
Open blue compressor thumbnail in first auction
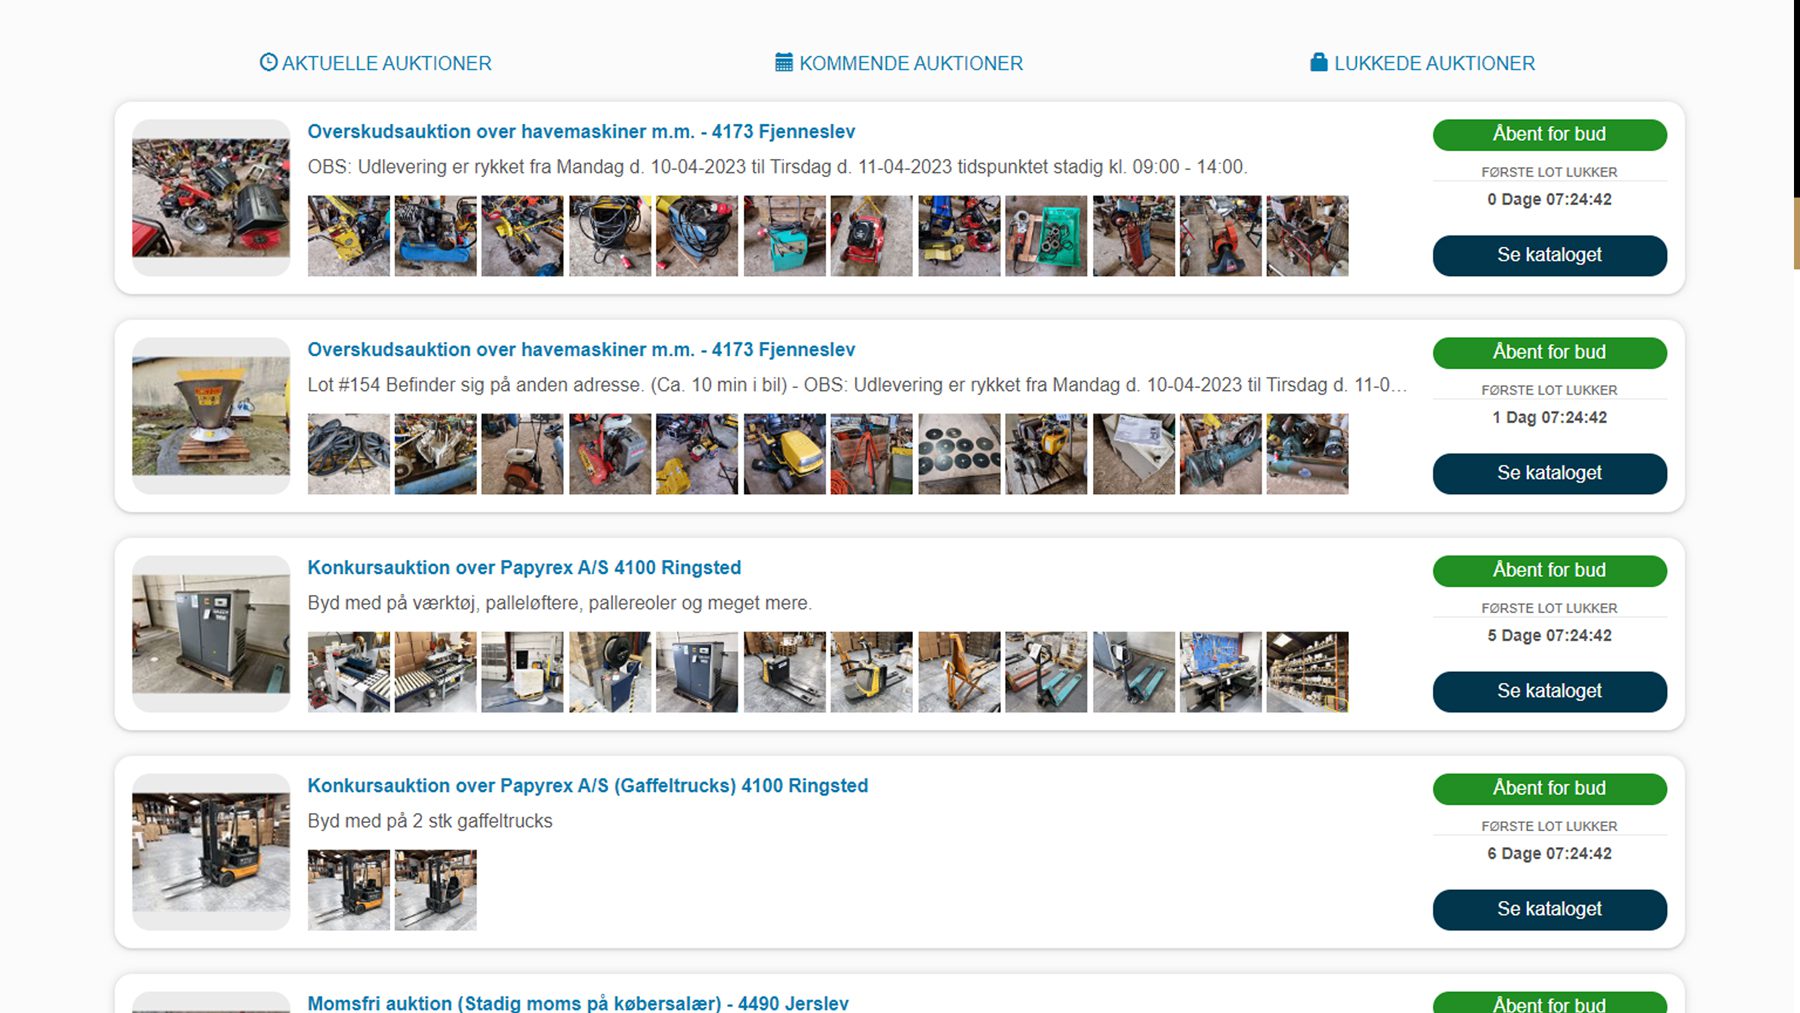[435, 236]
